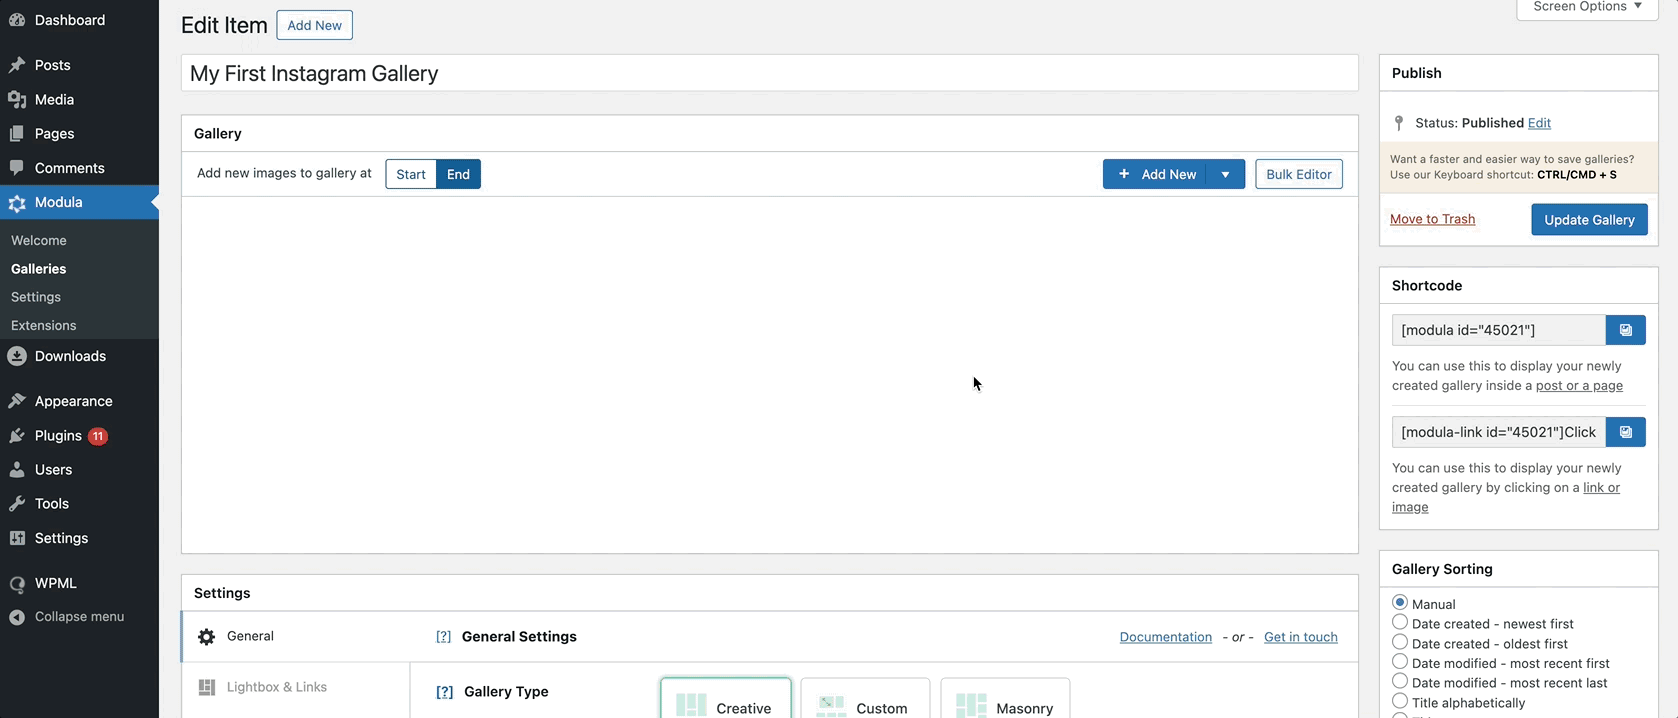The height and width of the screenshot is (718, 1678).
Task: Click the Lightbox & Links tab icon
Action: point(207,687)
